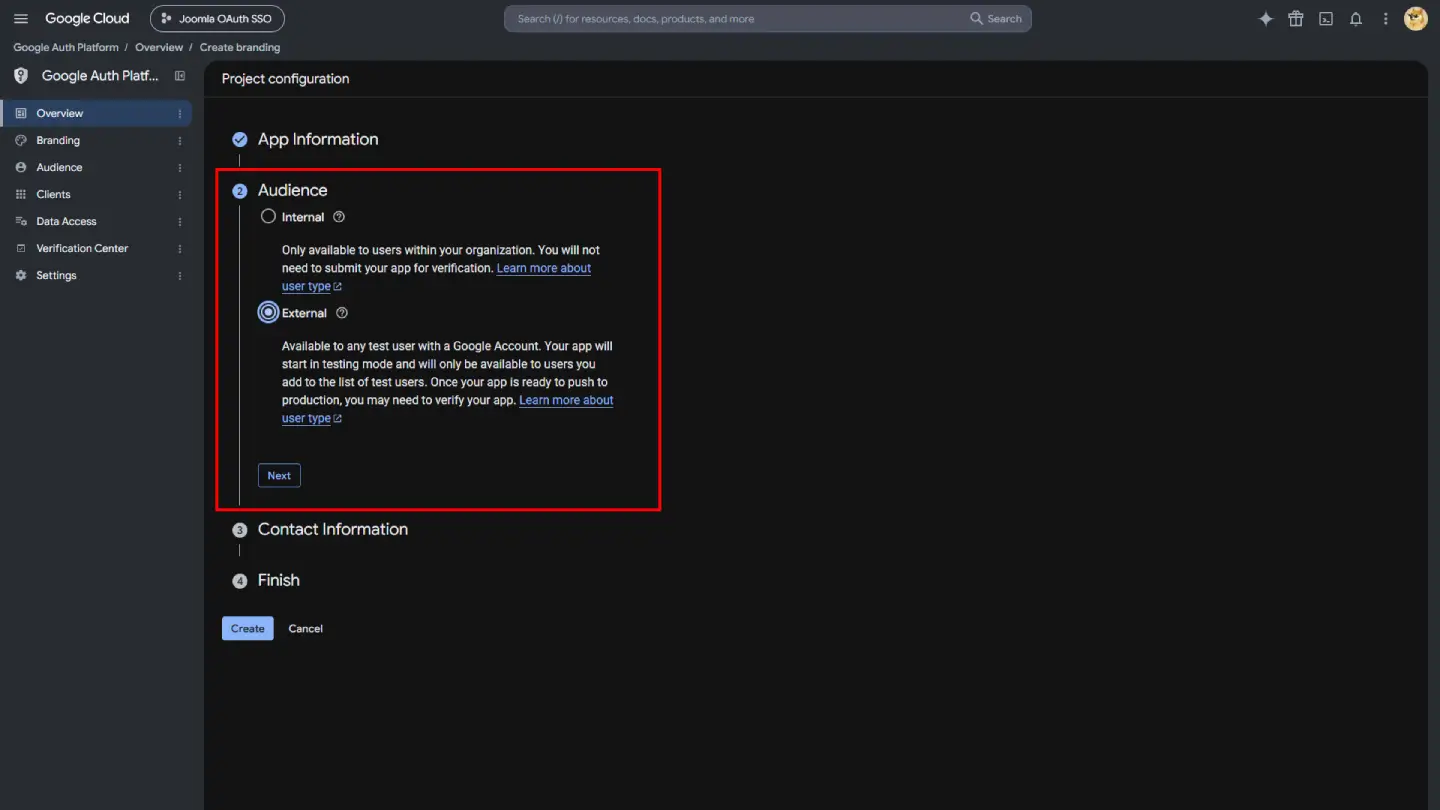This screenshot has width=1440, height=810.
Task: Open the notifications bell
Action: [x=1356, y=19]
